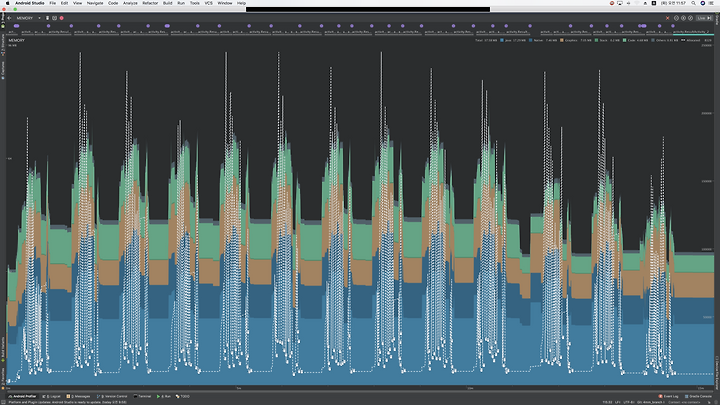Click the reset zoom icon

tap(690, 18)
